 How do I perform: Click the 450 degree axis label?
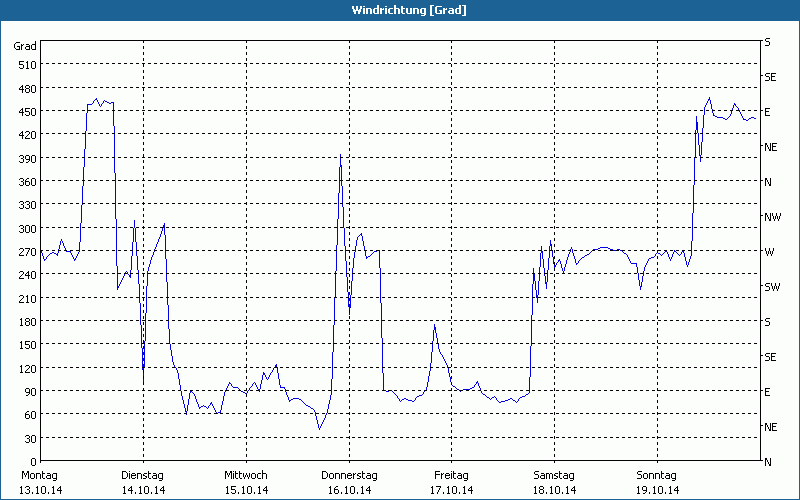[x=28, y=112]
